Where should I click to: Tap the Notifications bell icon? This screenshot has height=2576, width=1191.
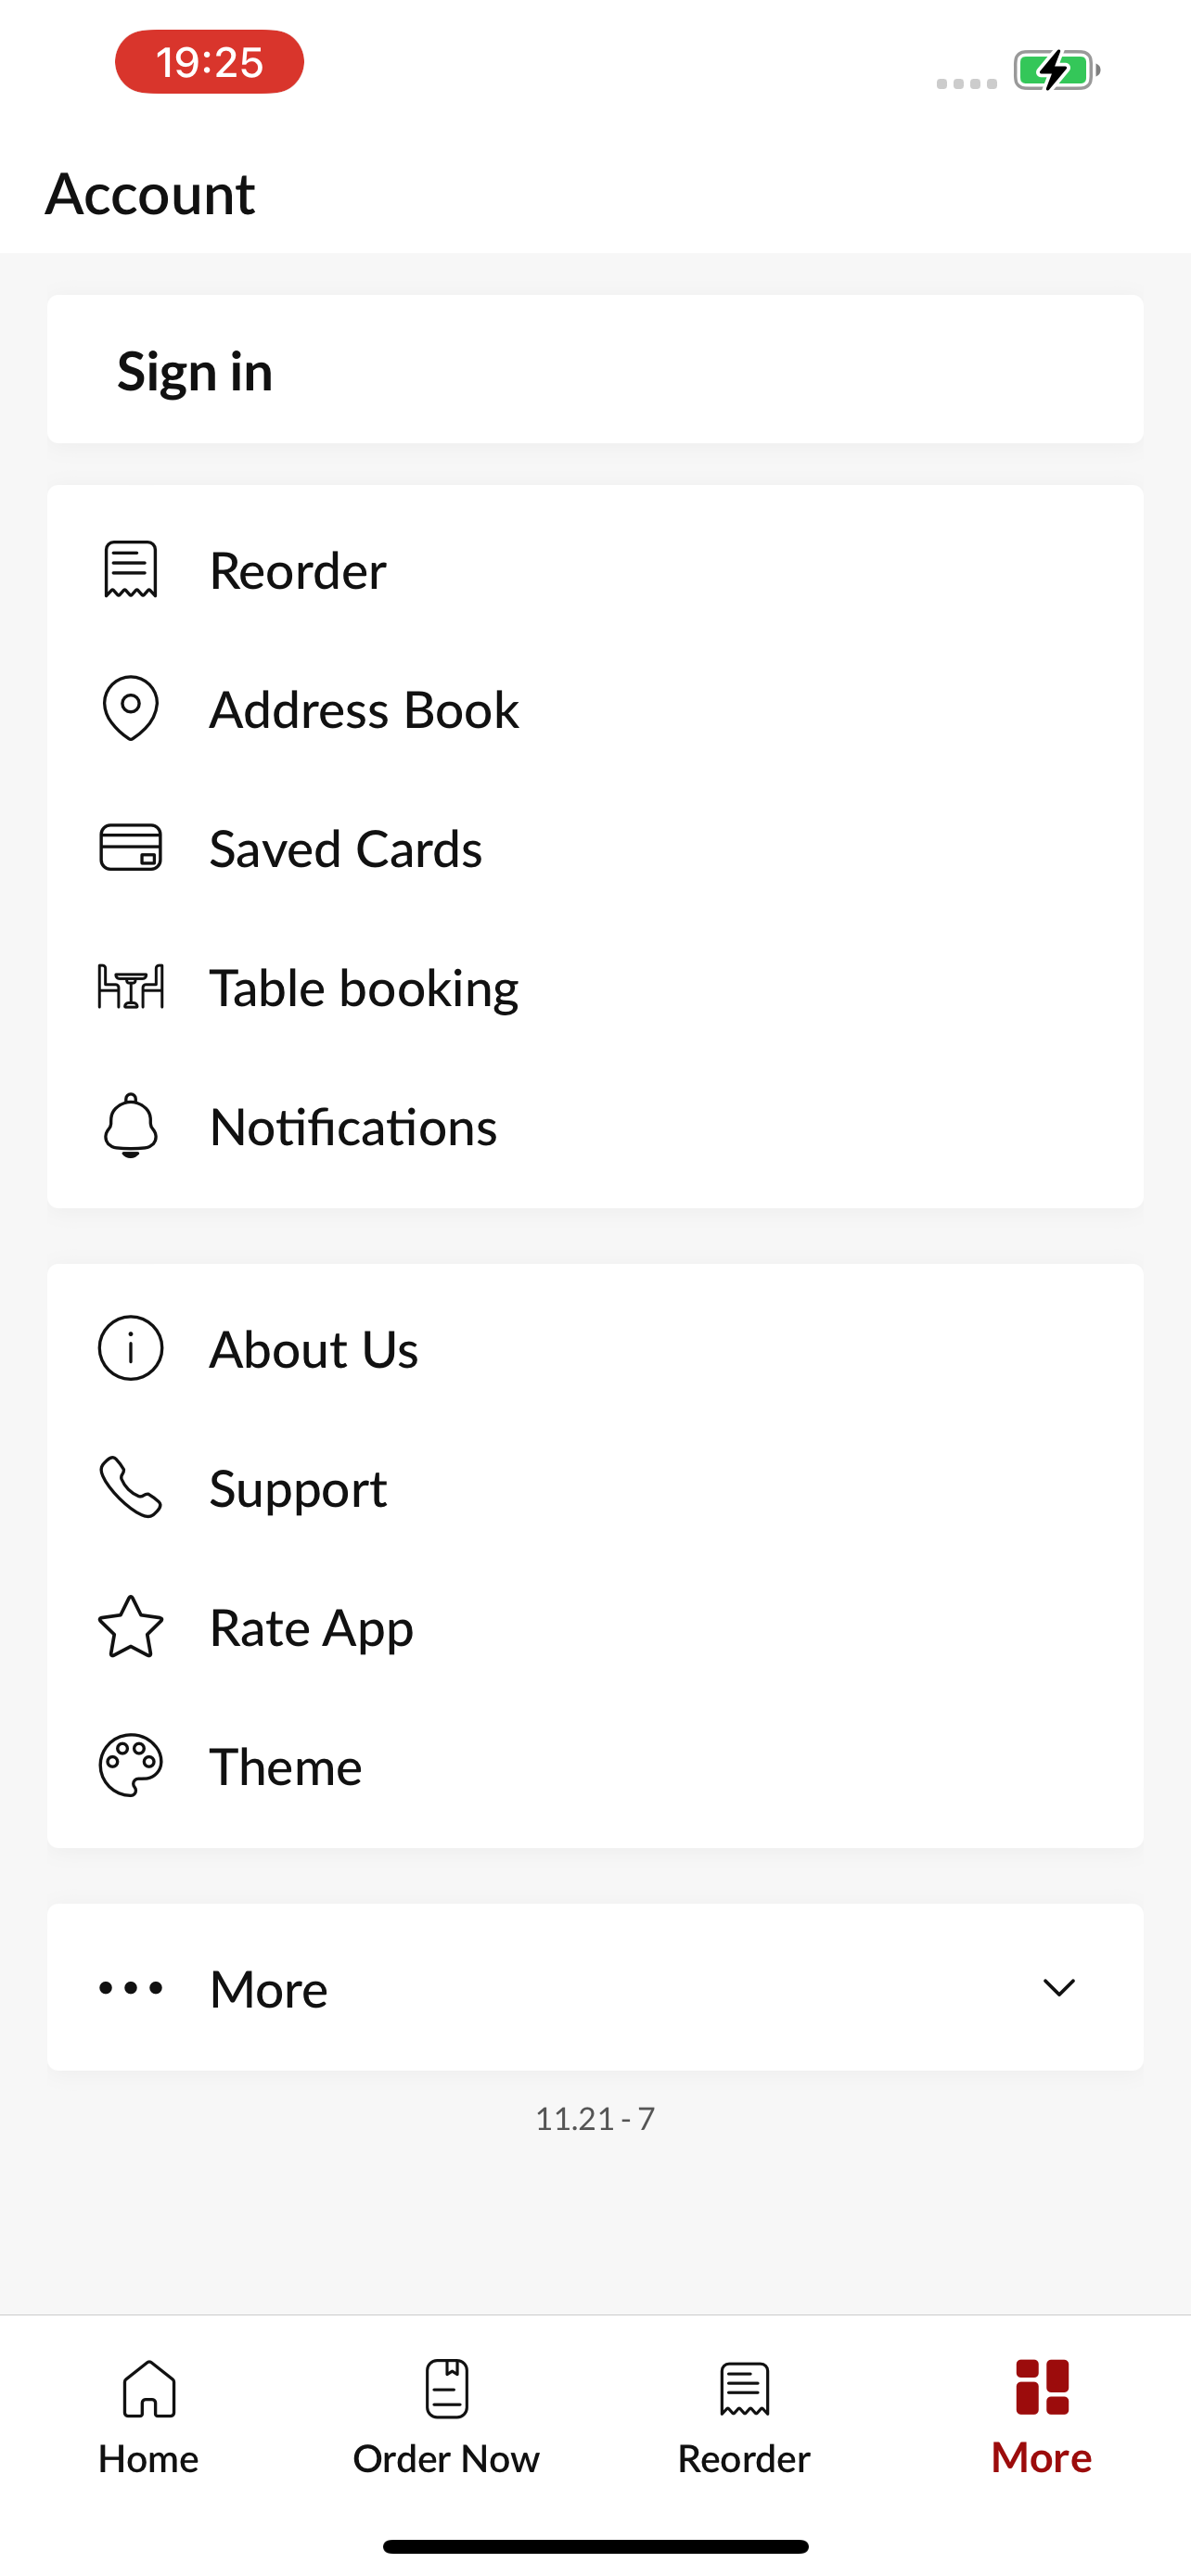(x=131, y=1126)
